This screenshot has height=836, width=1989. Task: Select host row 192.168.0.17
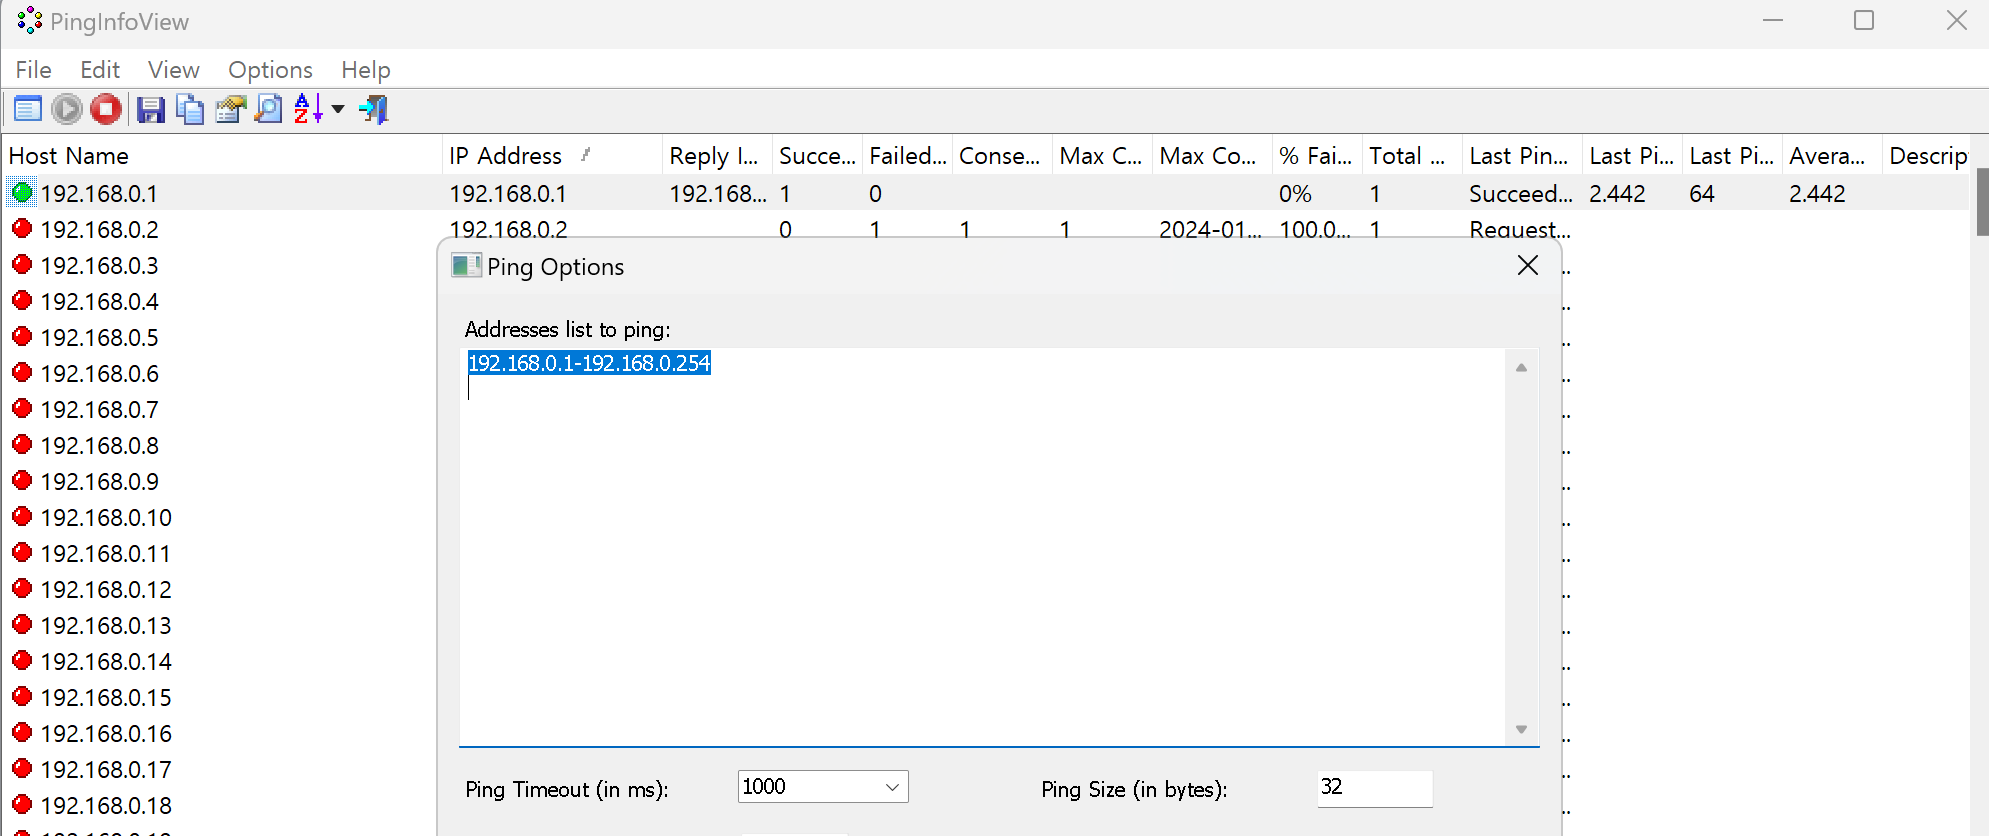[106, 769]
